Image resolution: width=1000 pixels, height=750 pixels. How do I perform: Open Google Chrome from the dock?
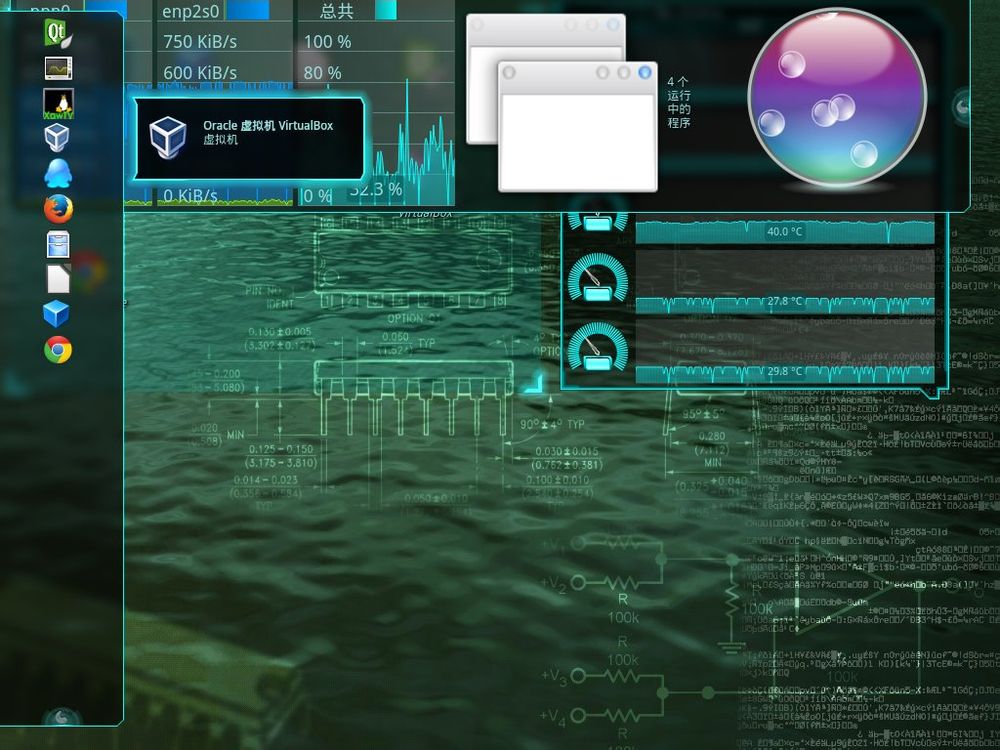coord(58,349)
